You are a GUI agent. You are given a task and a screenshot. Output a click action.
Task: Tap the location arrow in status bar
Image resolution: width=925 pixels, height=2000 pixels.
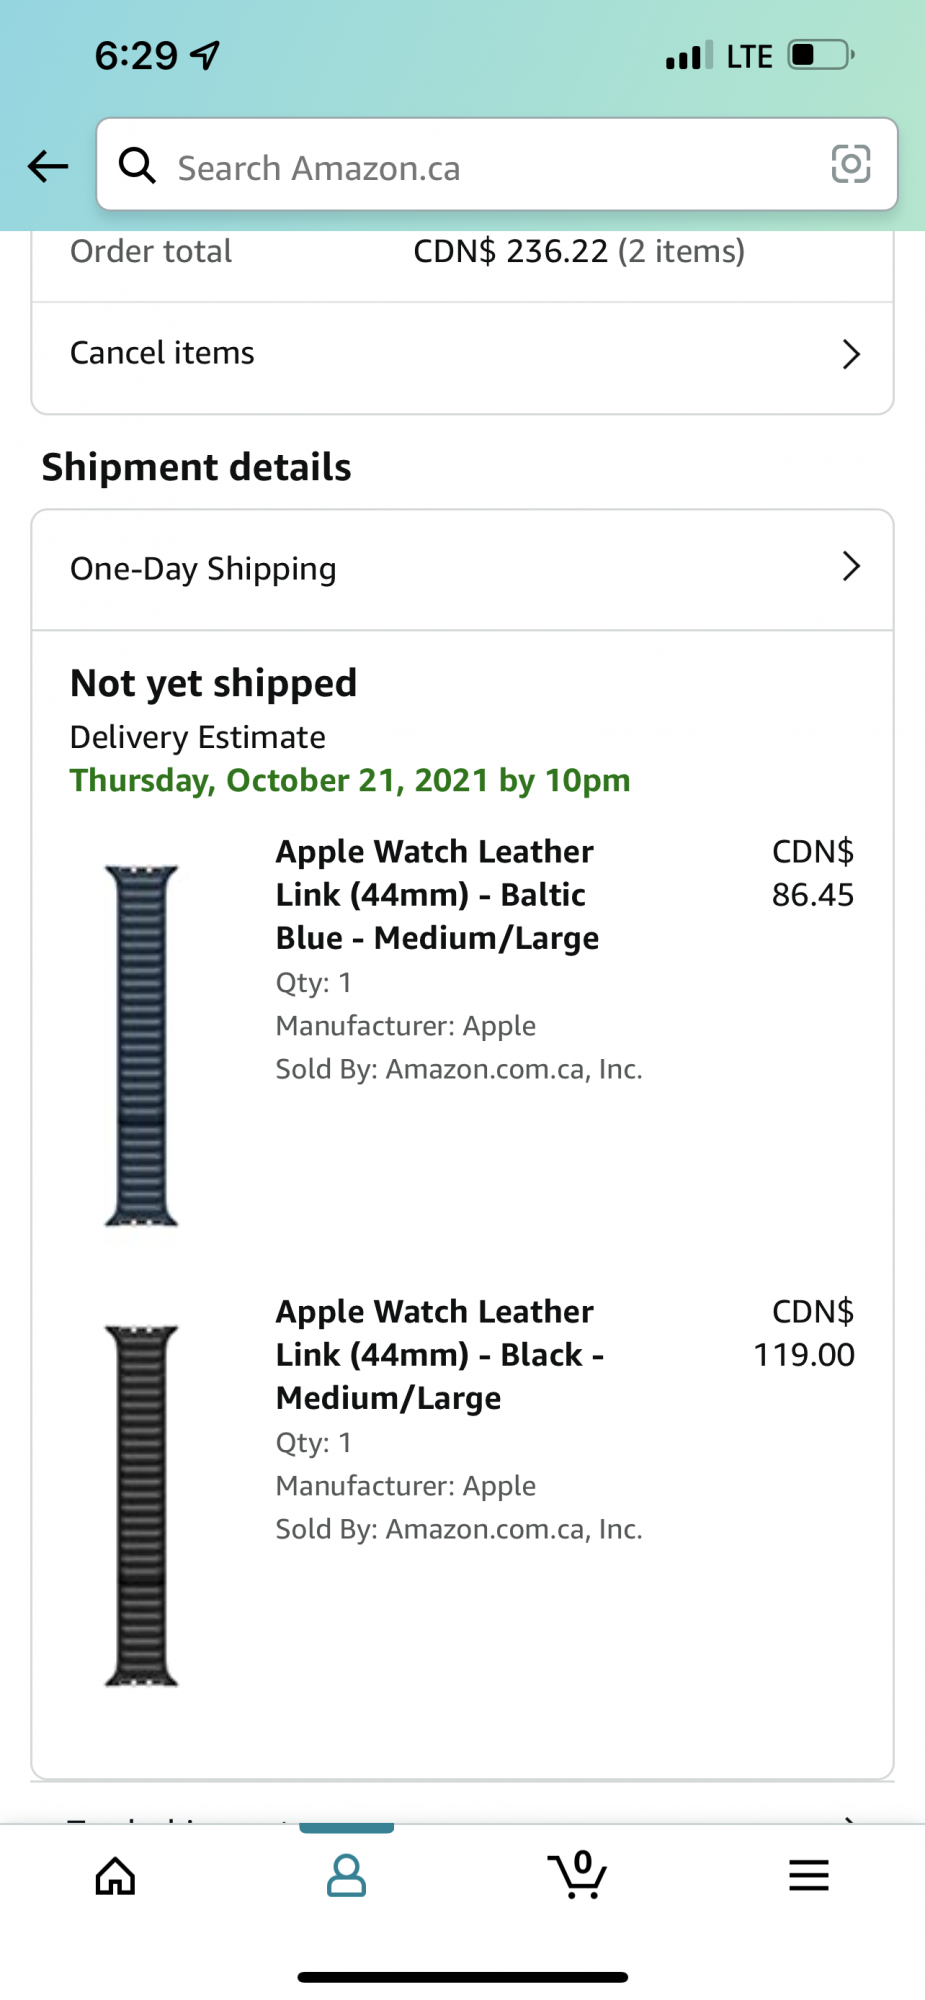206,55
